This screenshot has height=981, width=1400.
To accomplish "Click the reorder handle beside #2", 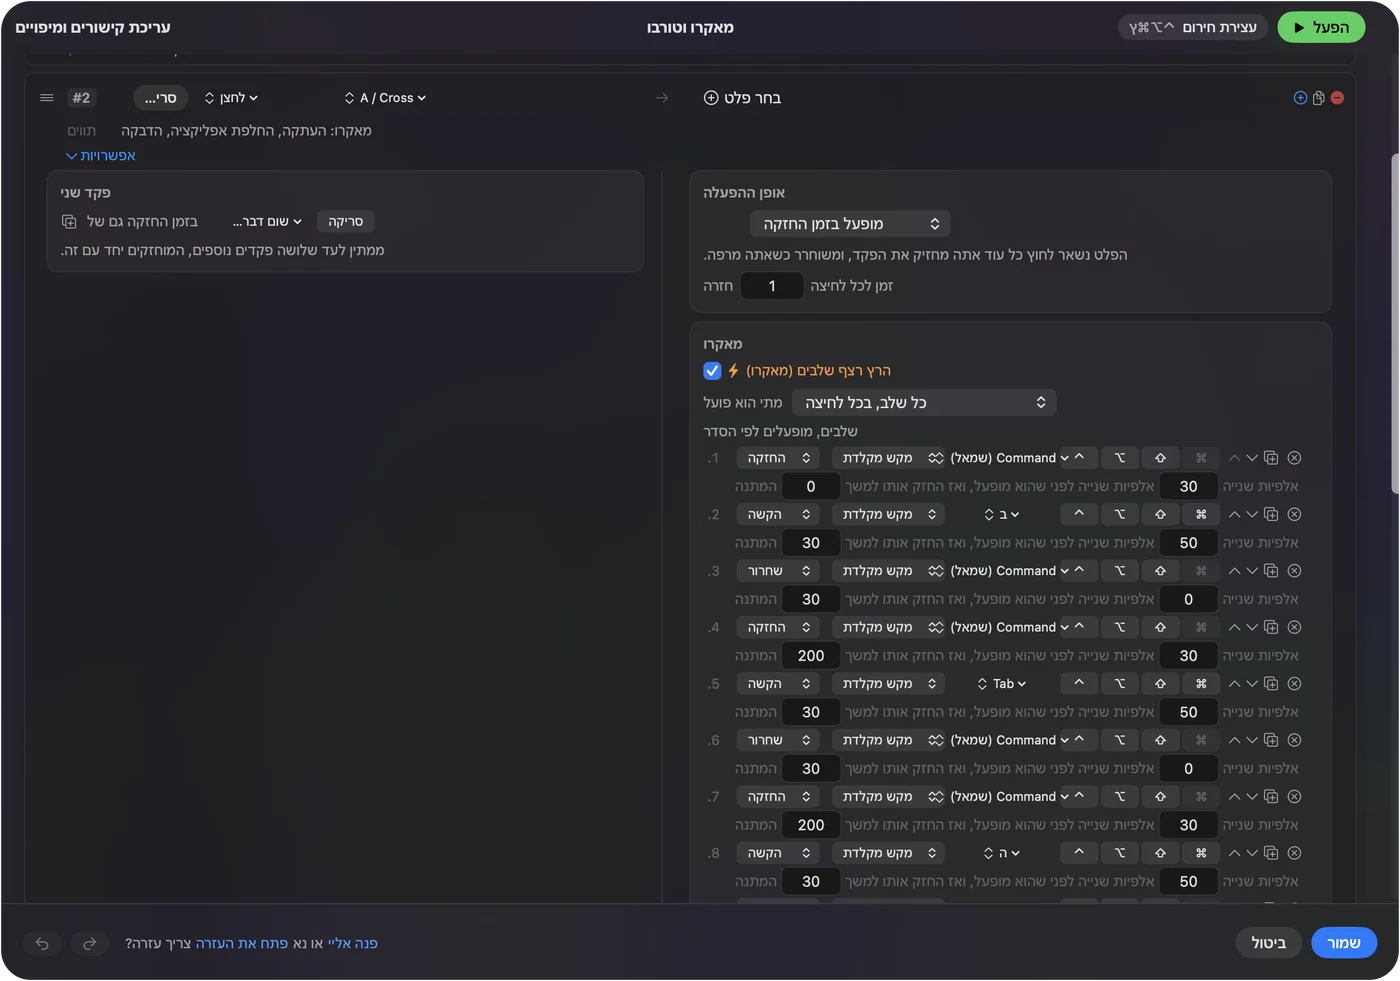I will click(x=46, y=98).
